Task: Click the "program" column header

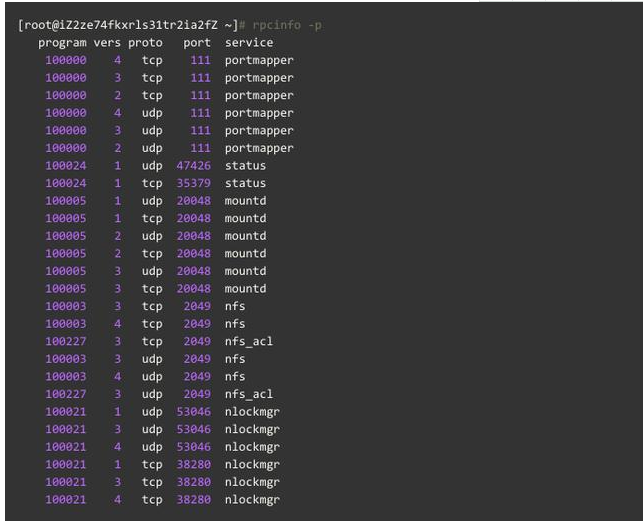Action: (62, 43)
